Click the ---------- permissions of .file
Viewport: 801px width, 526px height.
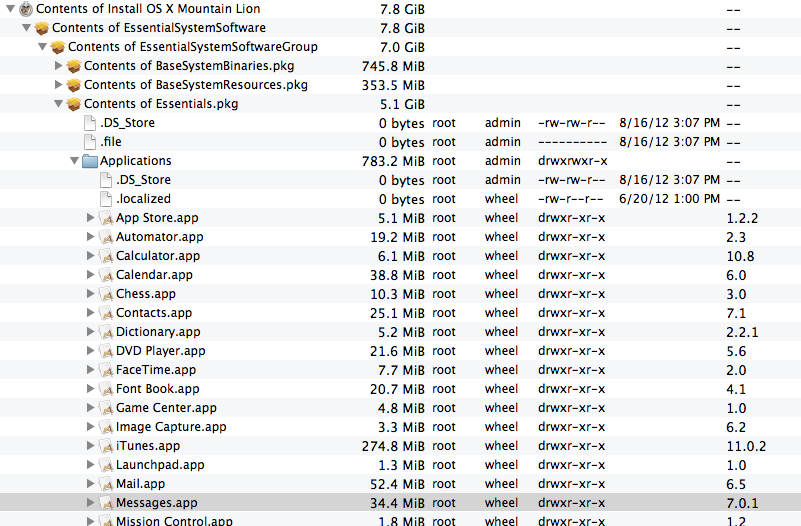[x=572, y=142]
